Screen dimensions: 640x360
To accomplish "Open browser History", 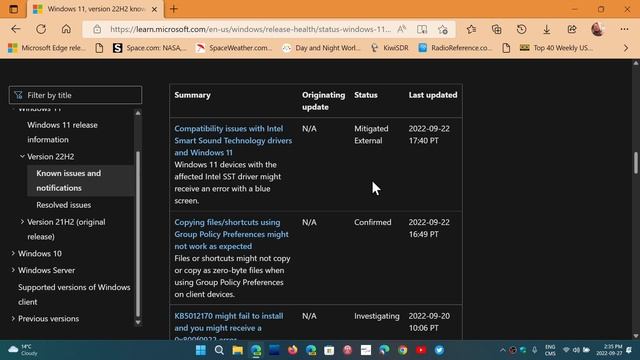I will pyautogui.click(x=521, y=29).
